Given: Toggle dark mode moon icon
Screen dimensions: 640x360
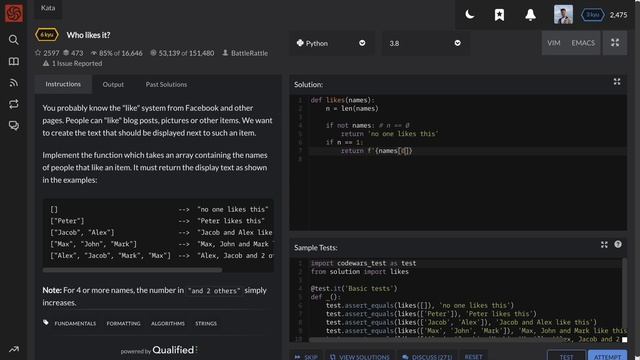Looking at the screenshot, I should [x=469, y=15].
